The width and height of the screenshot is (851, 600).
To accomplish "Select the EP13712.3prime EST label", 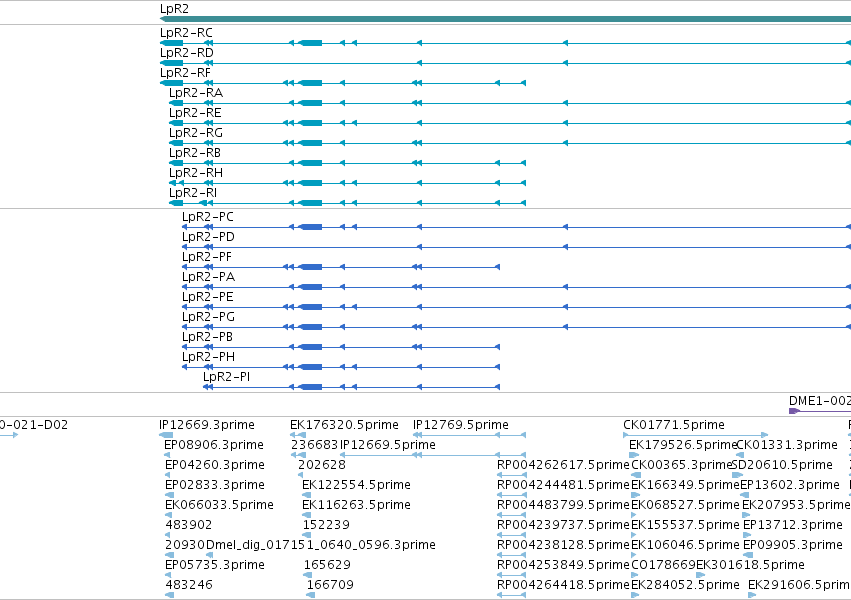I will [x=792, y=526].
